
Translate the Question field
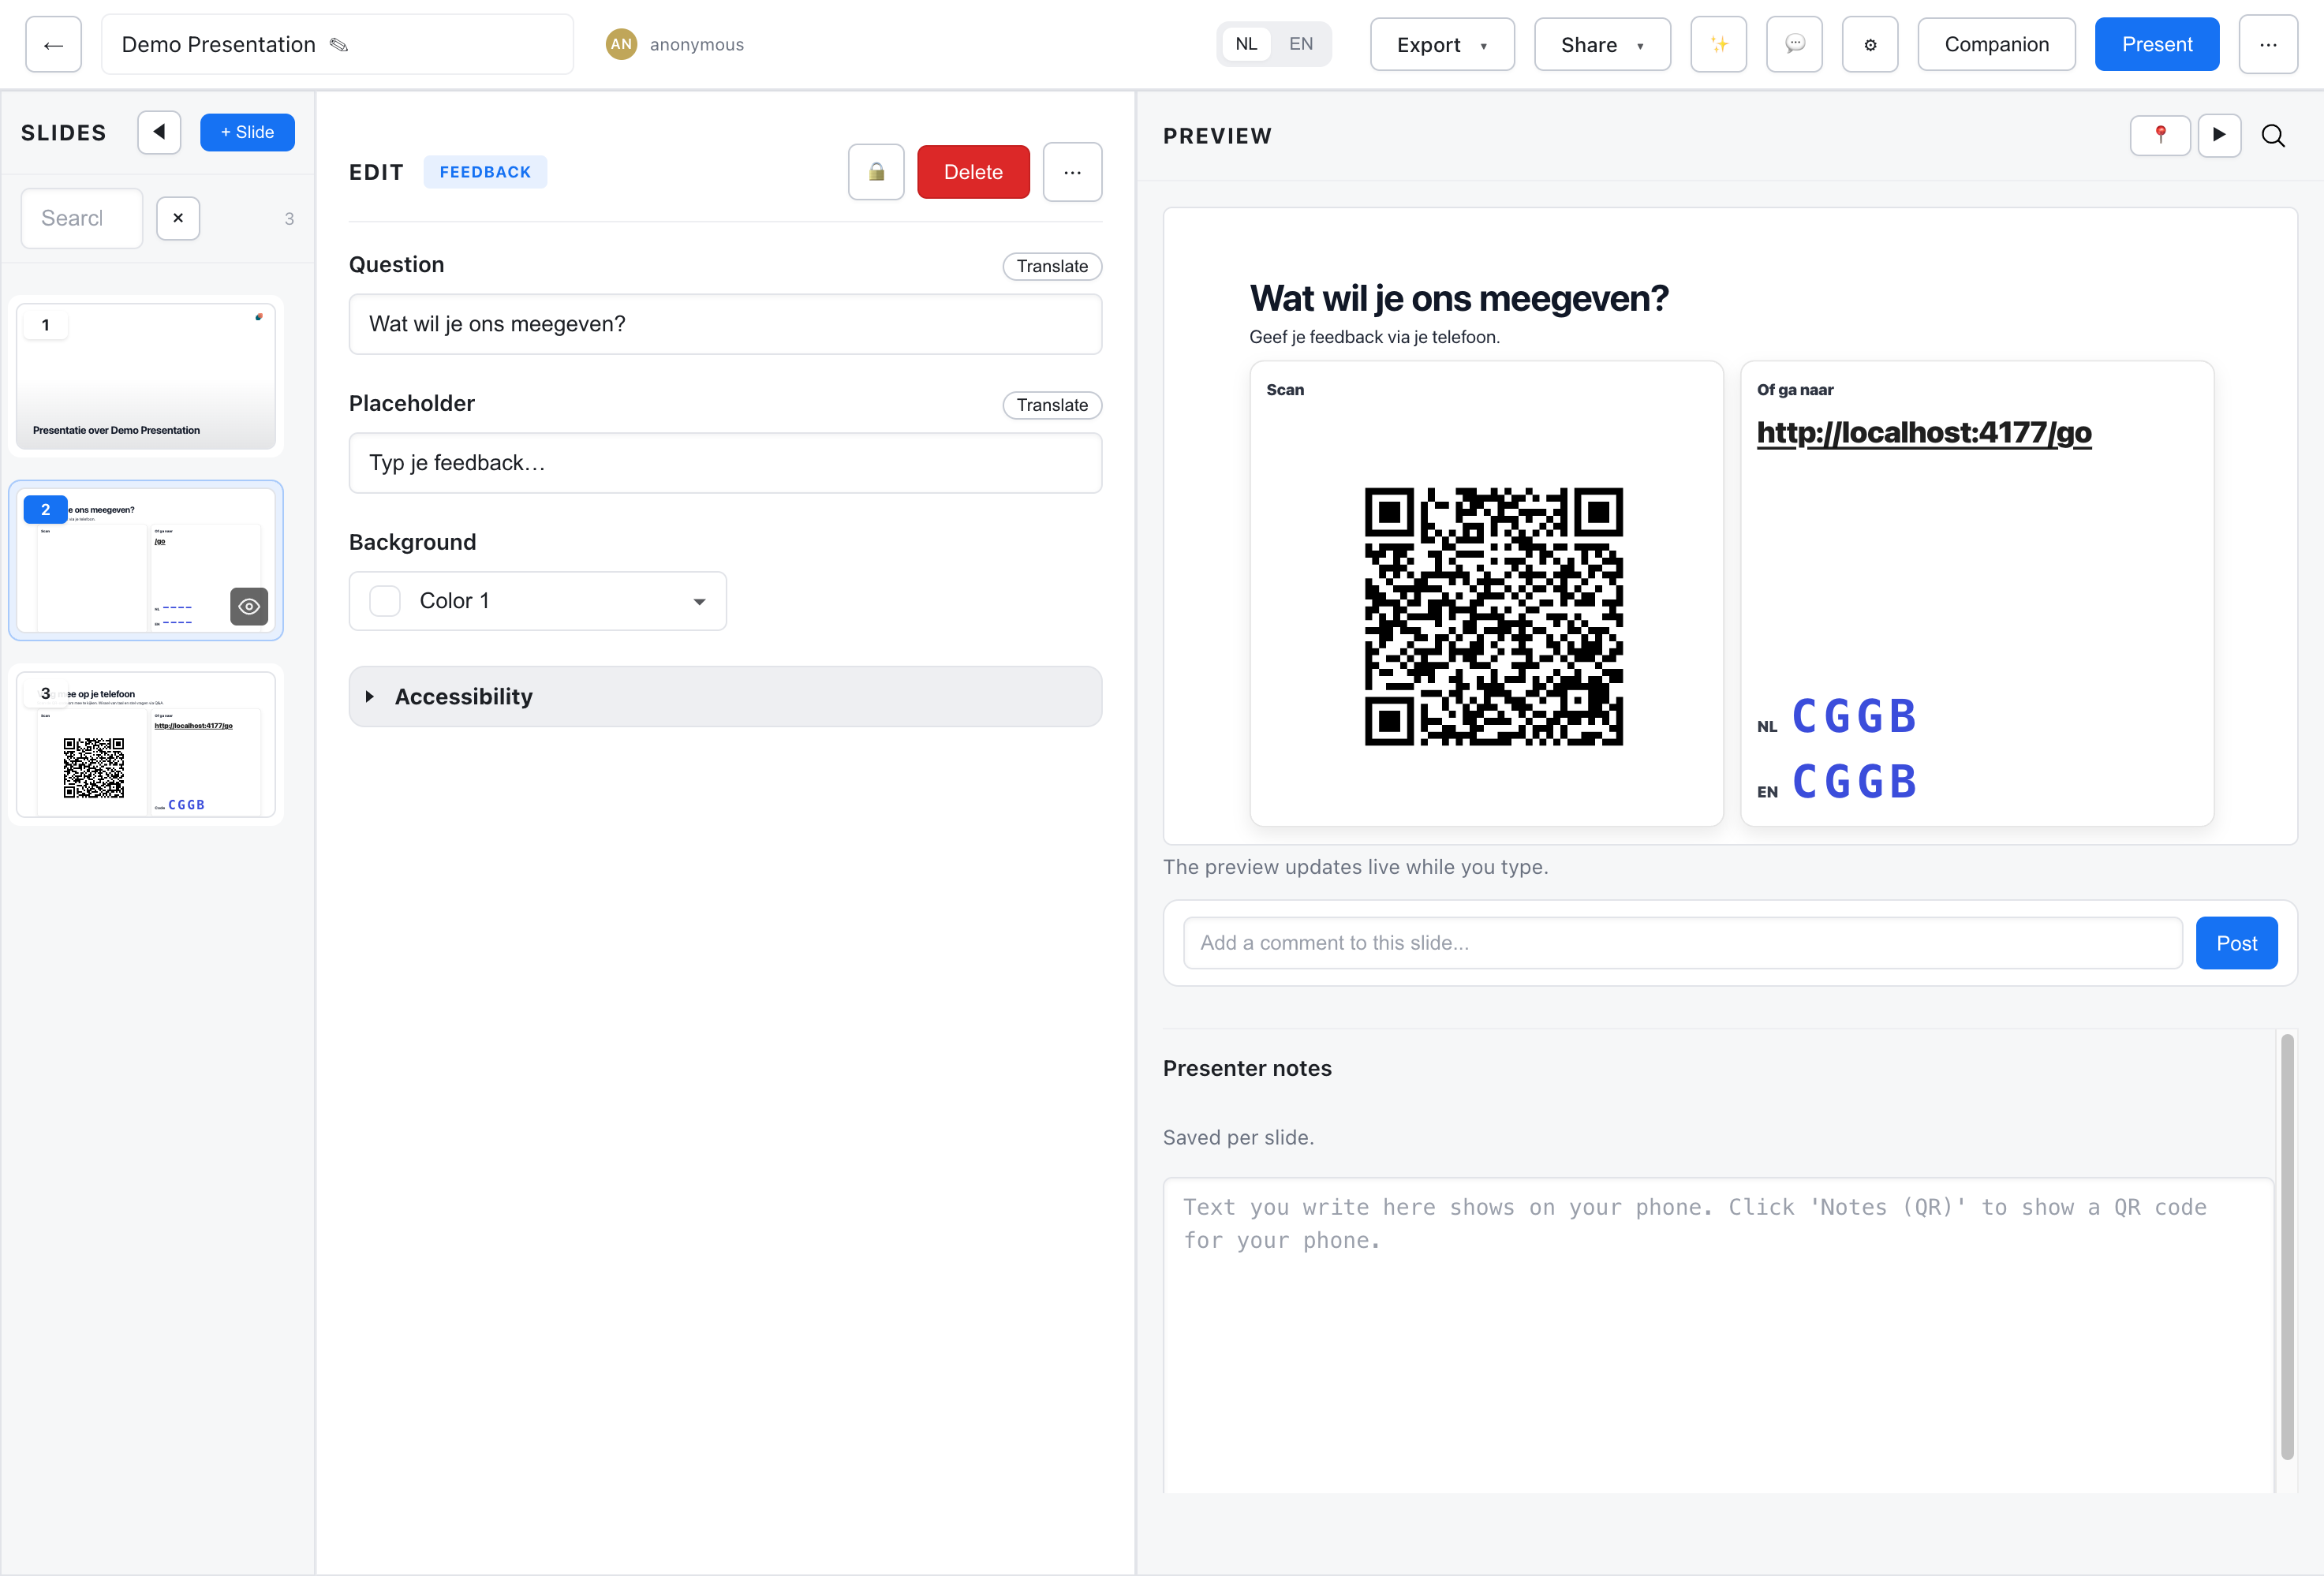1052,266
